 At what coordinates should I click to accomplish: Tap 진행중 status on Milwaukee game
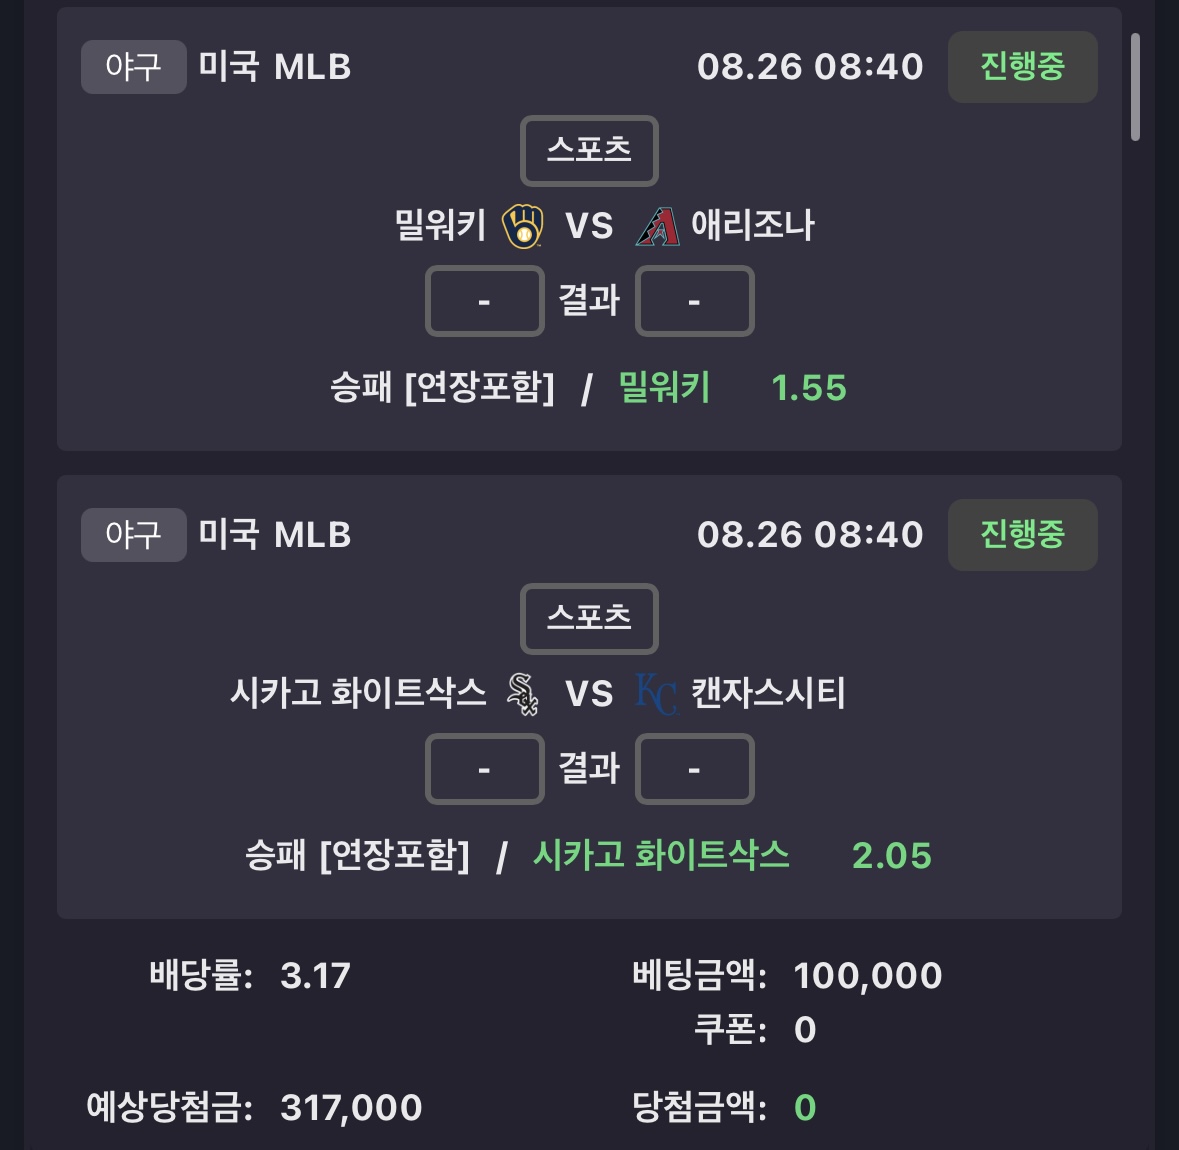(1023, 67)
